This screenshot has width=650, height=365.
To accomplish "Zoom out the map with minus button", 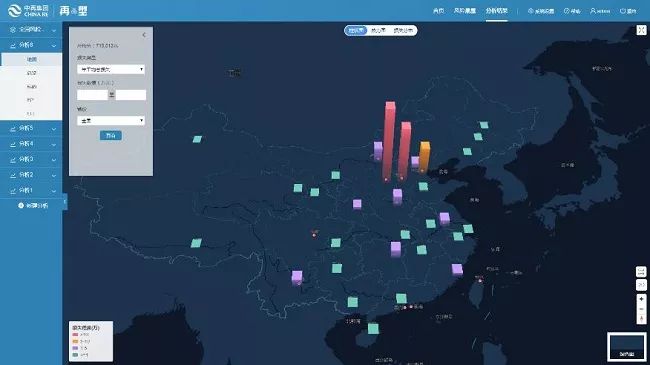I will click(641, 309).
